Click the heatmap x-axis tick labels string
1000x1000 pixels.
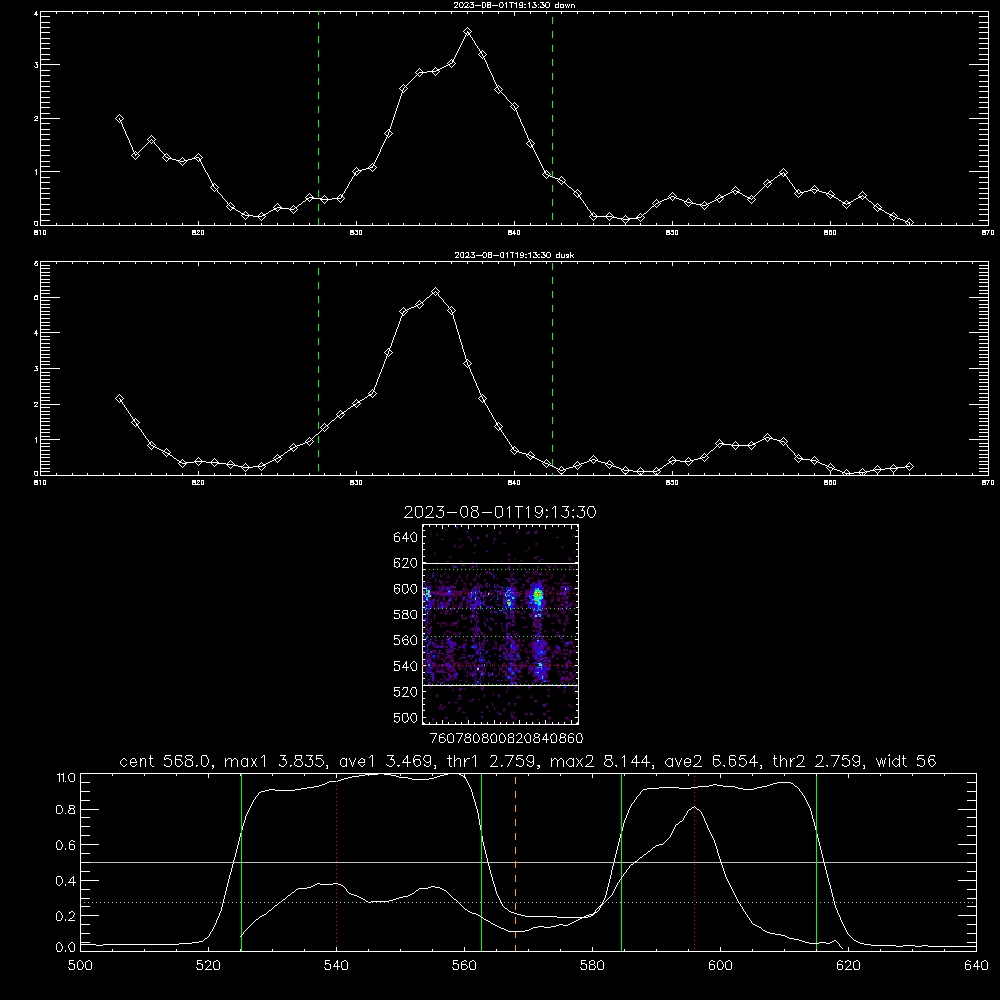point(507,738)
